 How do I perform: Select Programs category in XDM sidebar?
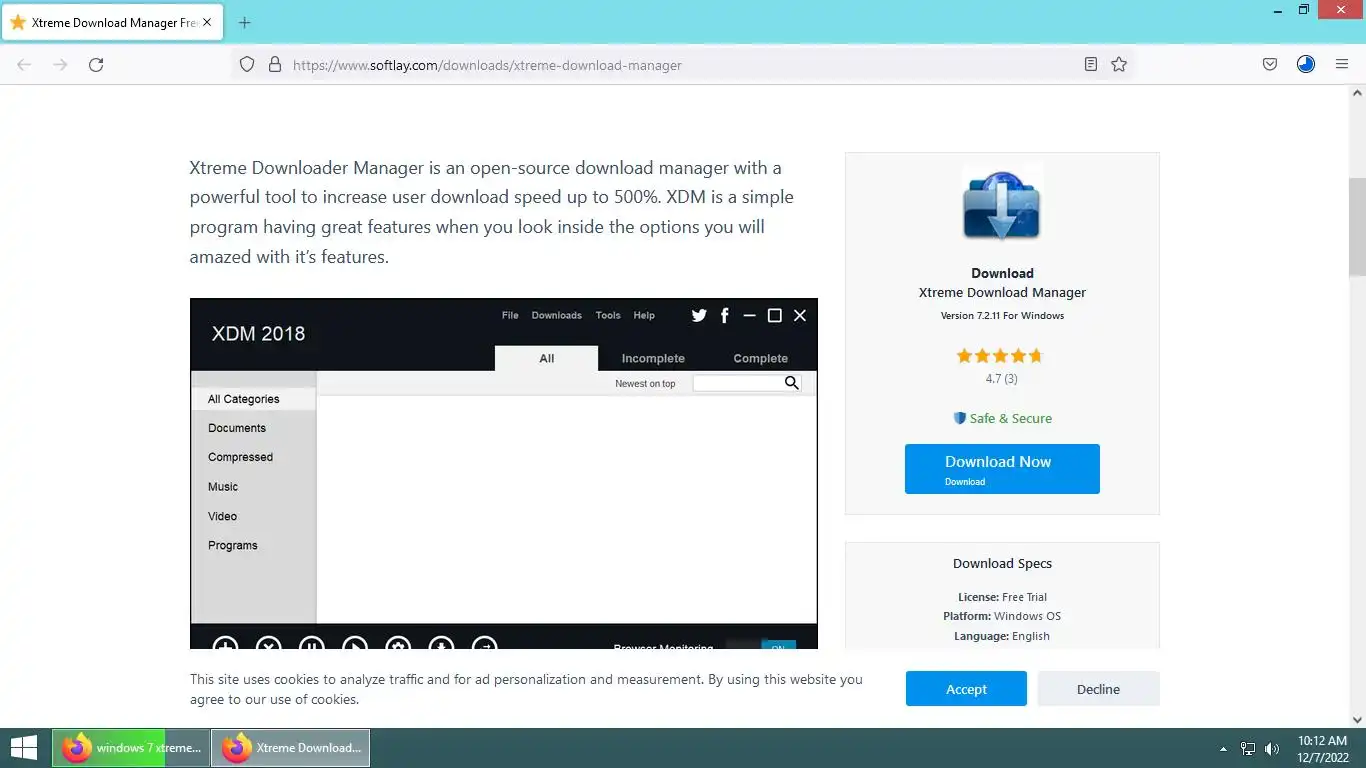point(233,545)
